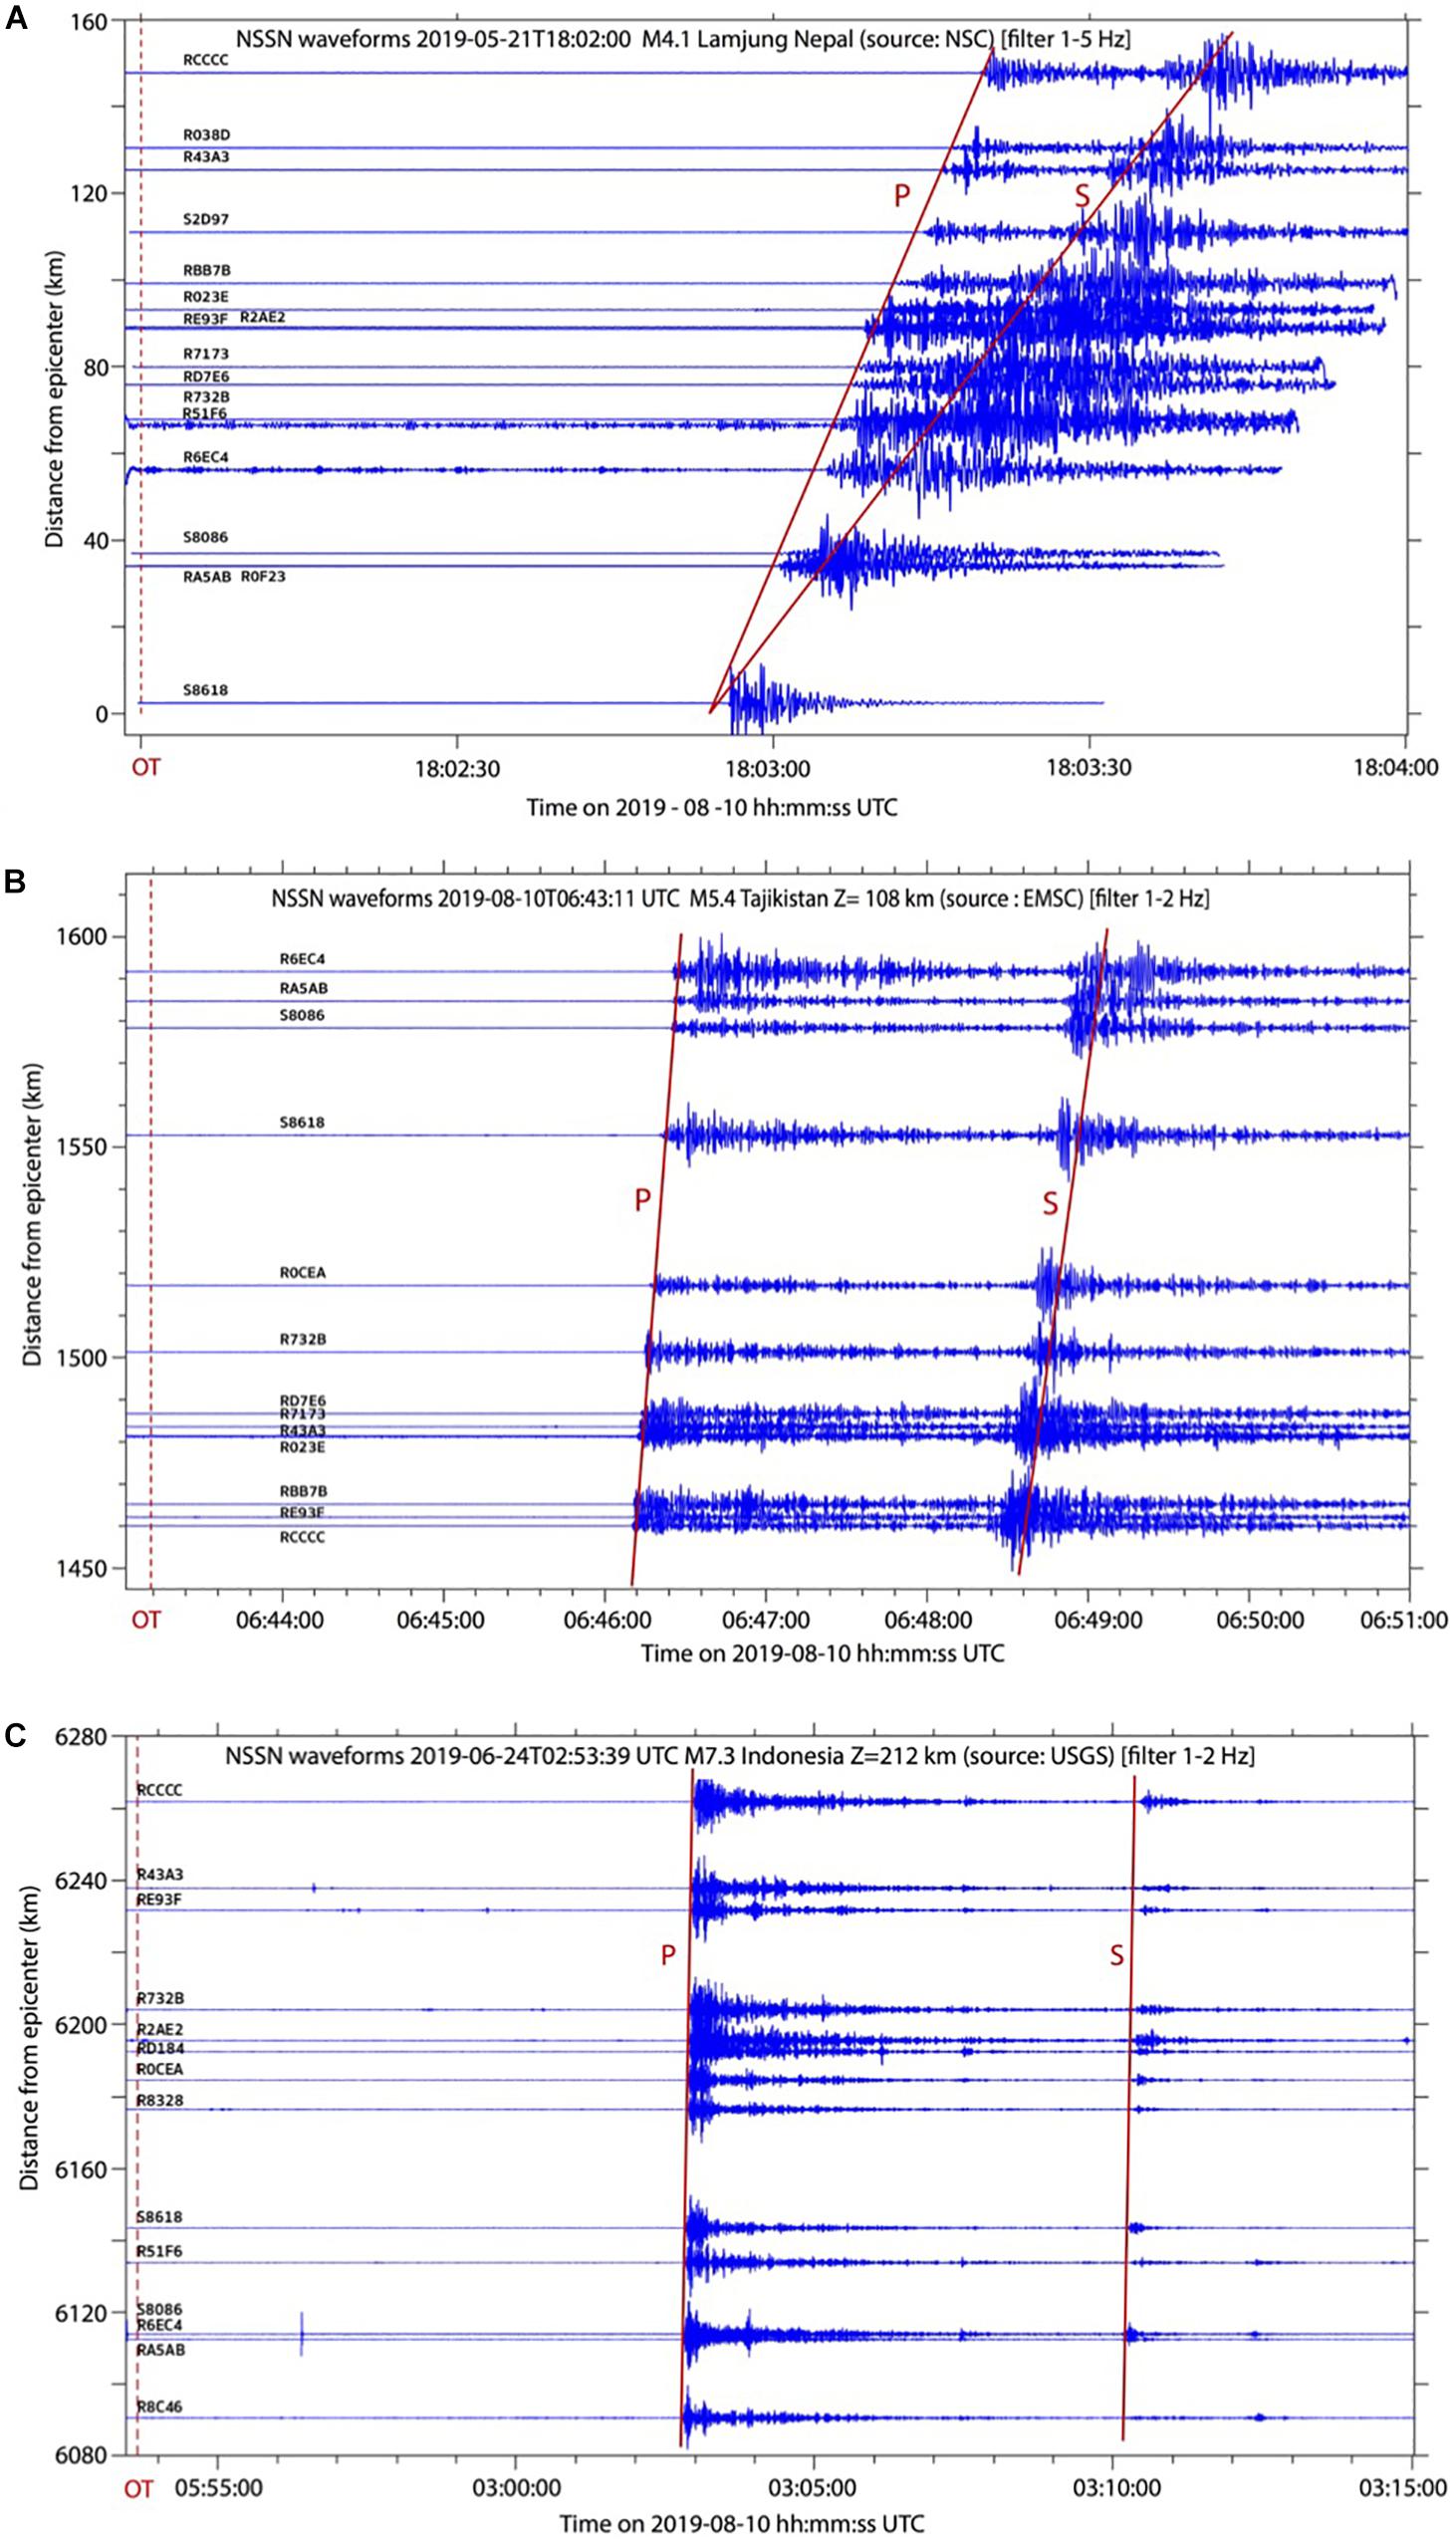Click station label RCCCC in panel B
The image size is (1456, 2540).
[x=303, y=1537]
